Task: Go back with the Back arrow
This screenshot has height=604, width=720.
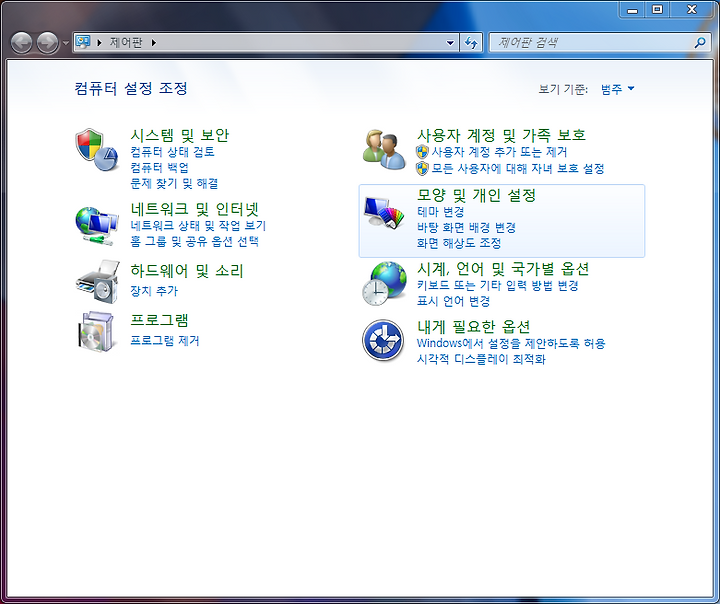Action: 21,43
